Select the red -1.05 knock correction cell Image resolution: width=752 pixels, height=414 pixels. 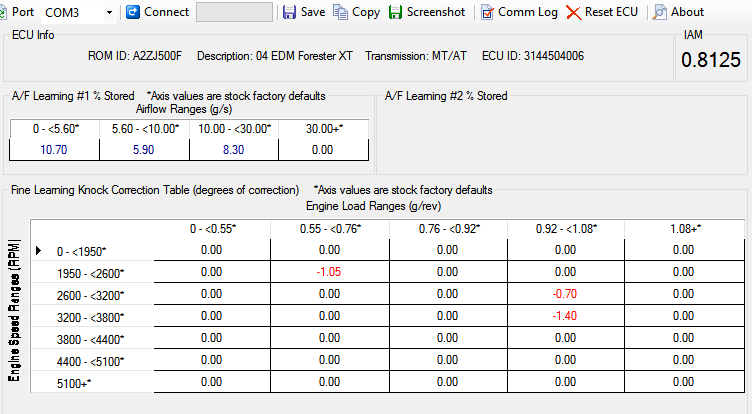pyautogui.click(x=329, y=272)
